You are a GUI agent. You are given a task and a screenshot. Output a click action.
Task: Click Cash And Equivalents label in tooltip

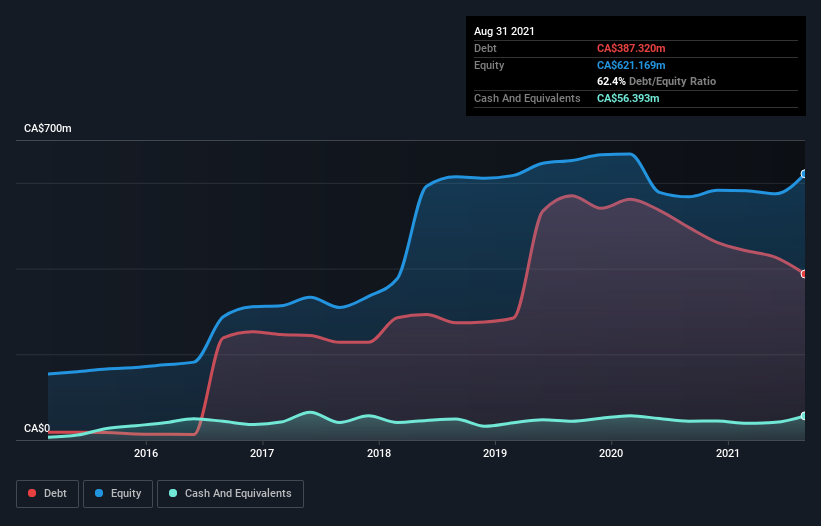[527, 98]
